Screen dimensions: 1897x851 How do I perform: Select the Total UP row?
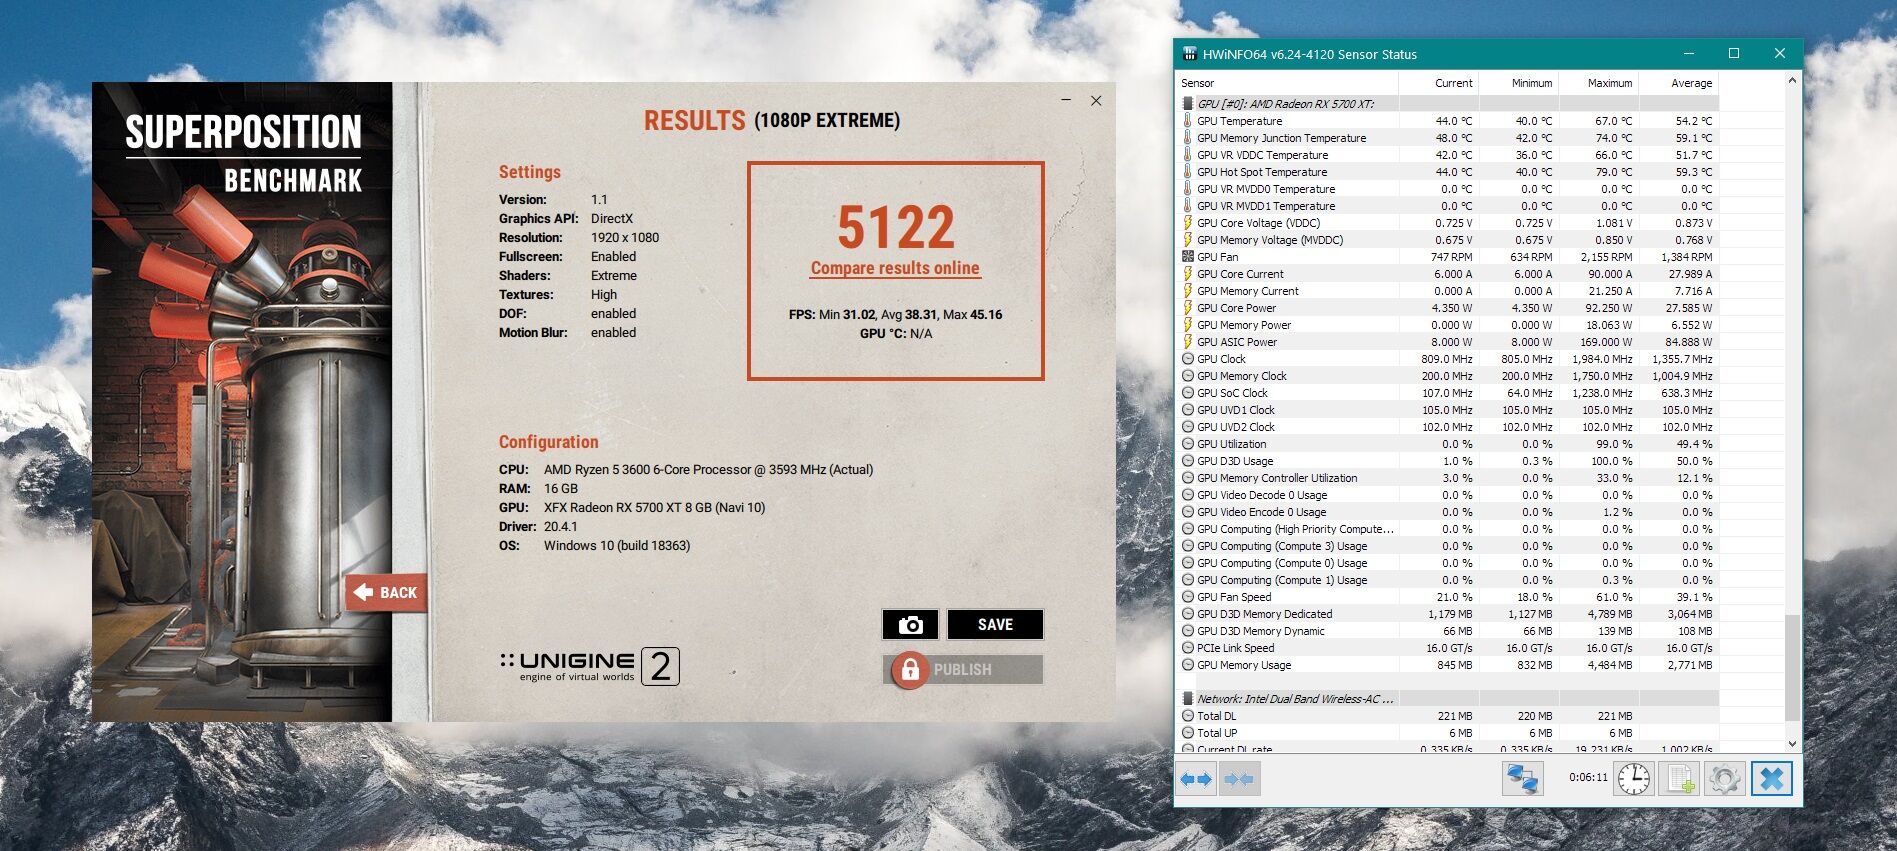[x=1448, y=733]
